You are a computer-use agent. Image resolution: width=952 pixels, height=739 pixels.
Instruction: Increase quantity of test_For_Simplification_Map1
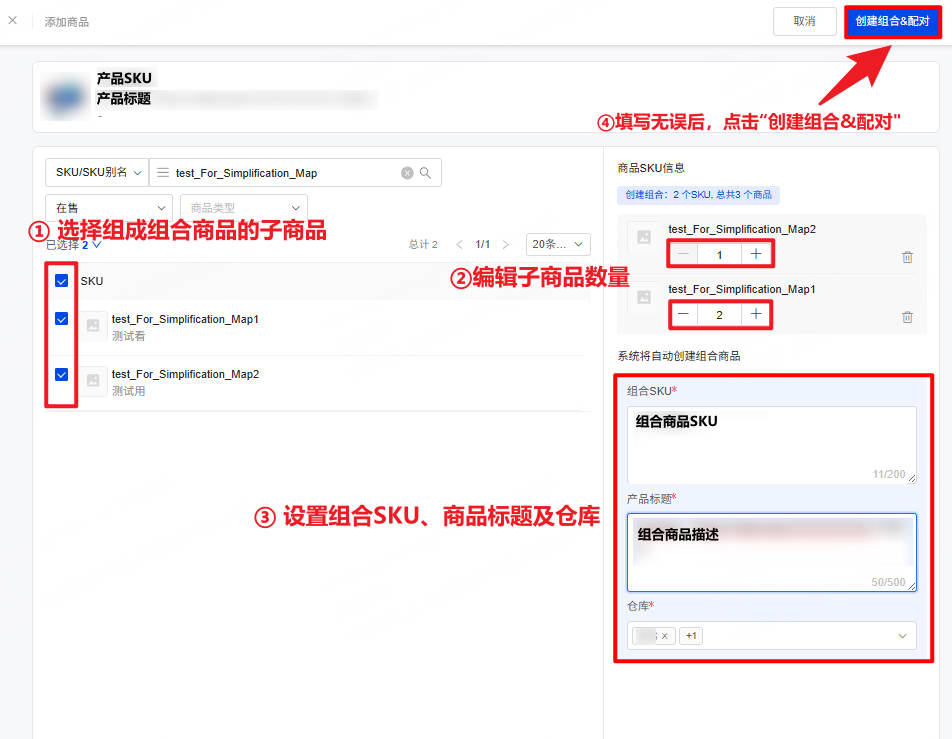tap(756, 314)
